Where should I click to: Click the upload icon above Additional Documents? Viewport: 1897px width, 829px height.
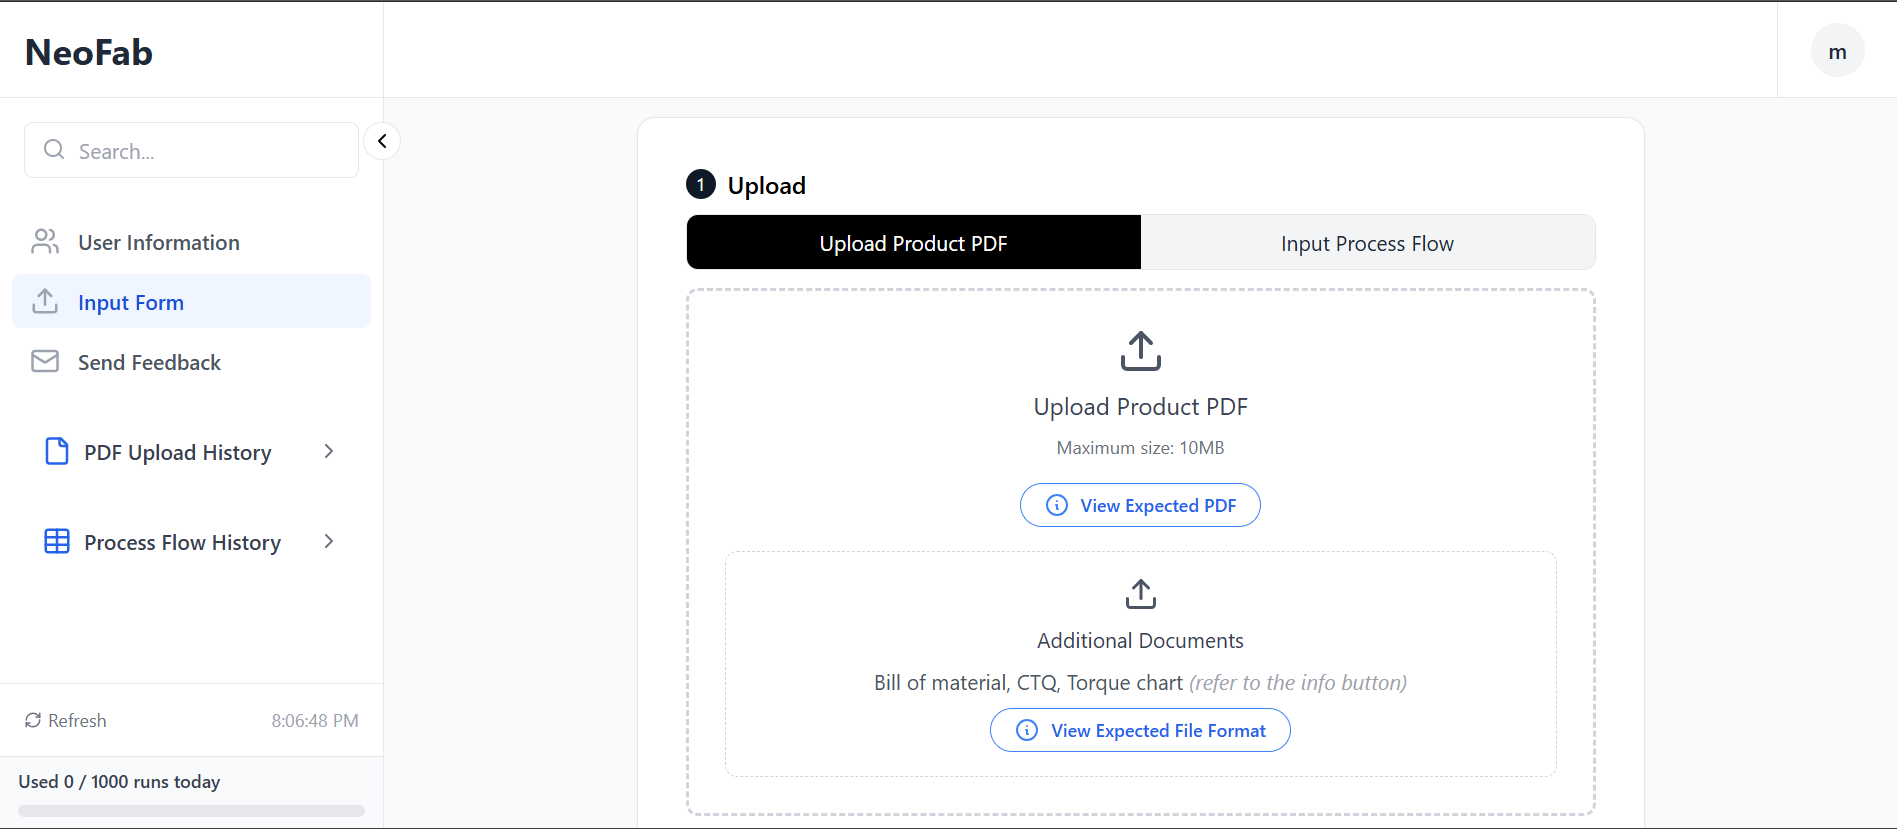[1140, 593]
